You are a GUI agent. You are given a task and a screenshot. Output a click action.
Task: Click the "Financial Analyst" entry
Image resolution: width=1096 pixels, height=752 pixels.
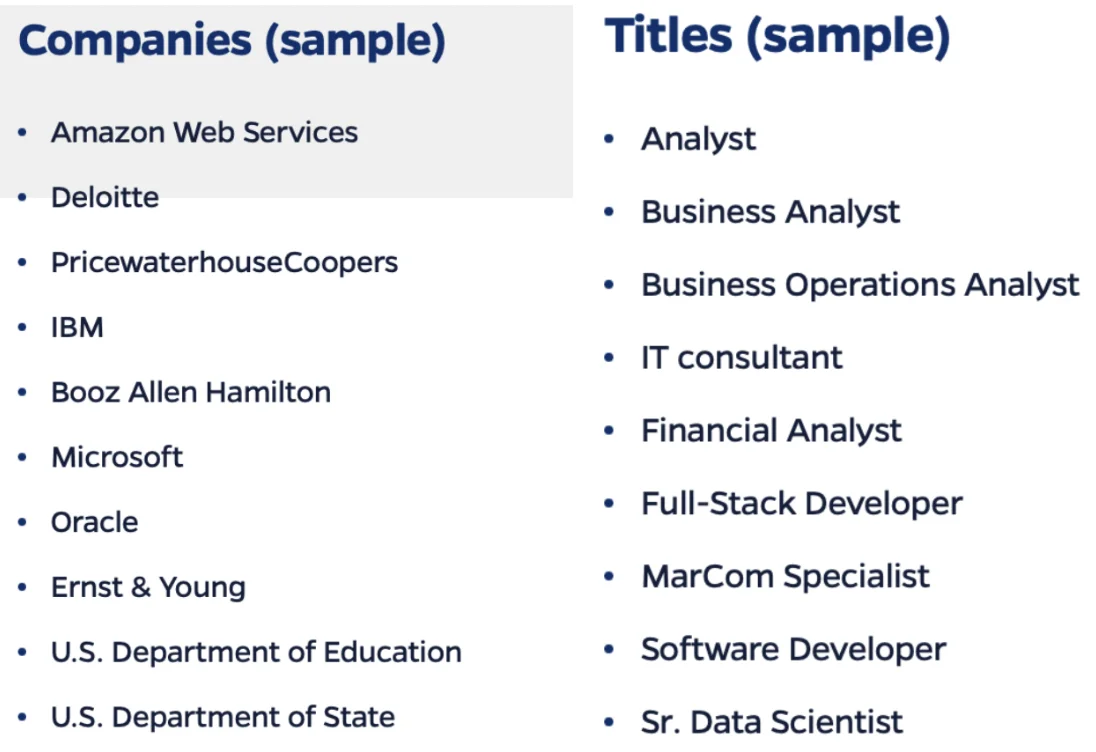[x=771, y=431]
